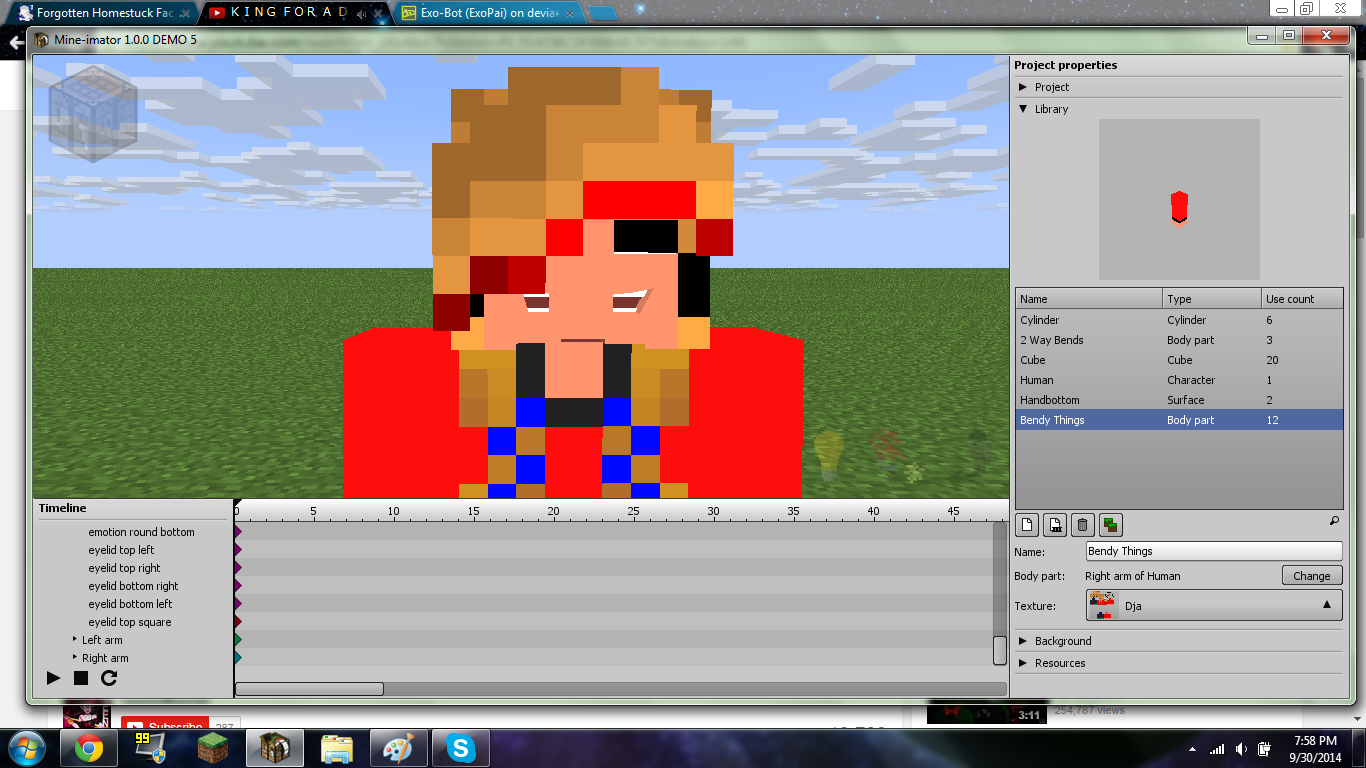The height and width of the screenshot is (768, 1366).
Task: Sort the library by the Type column
Action: click(1212, 299)
